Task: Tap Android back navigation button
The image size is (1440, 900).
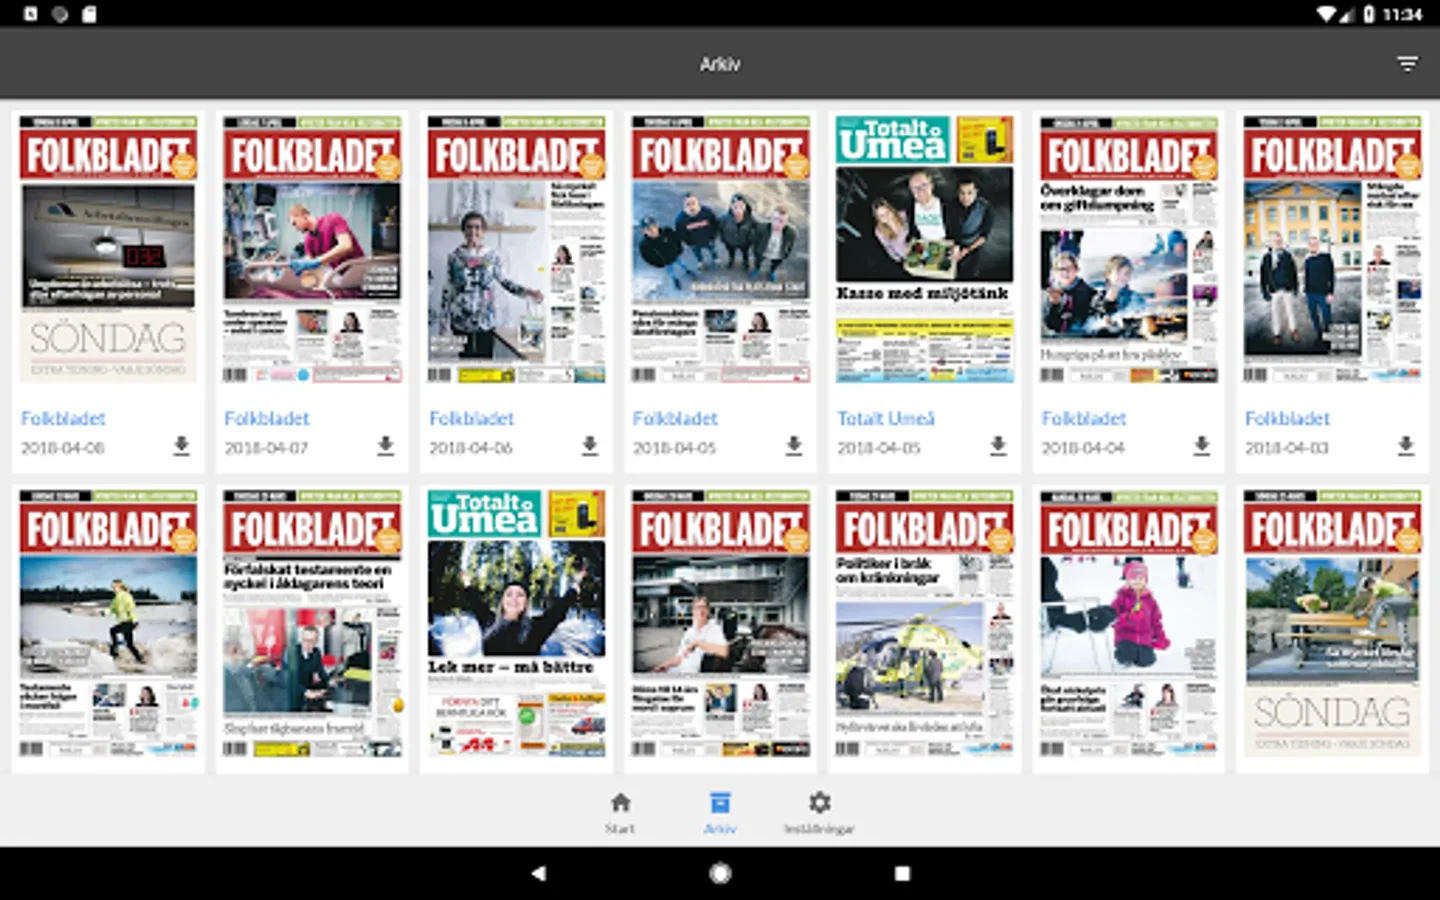Action: pos(538,873)
